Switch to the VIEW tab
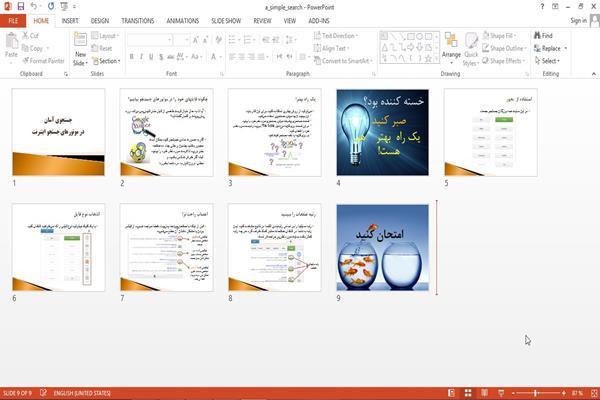 (290, 21)
